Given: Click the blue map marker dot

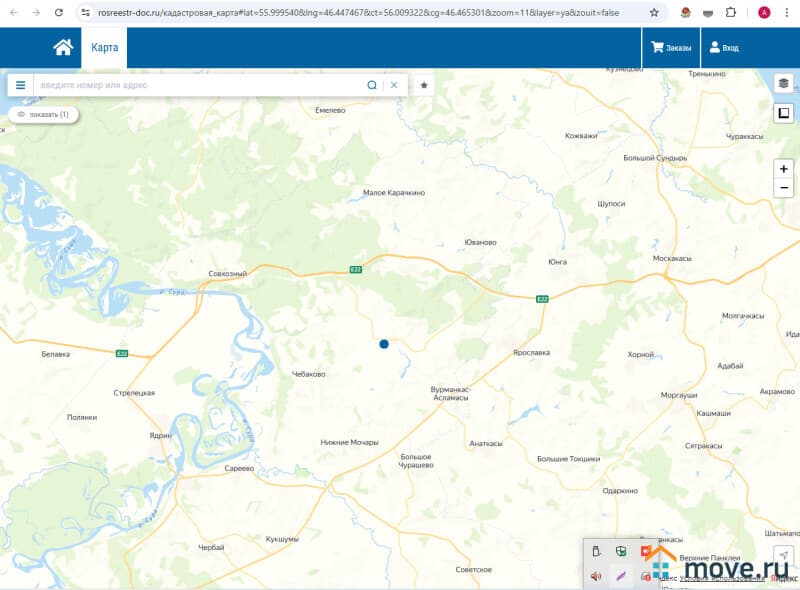Looking at the screenshot, I should click(384, 344).
